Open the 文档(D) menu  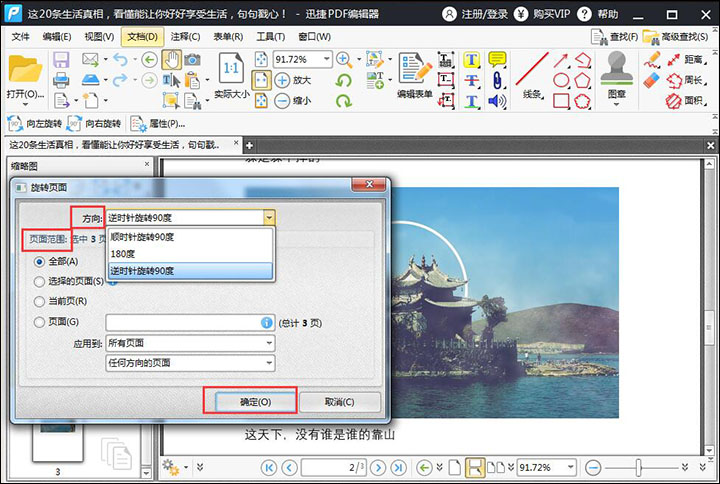141,36
